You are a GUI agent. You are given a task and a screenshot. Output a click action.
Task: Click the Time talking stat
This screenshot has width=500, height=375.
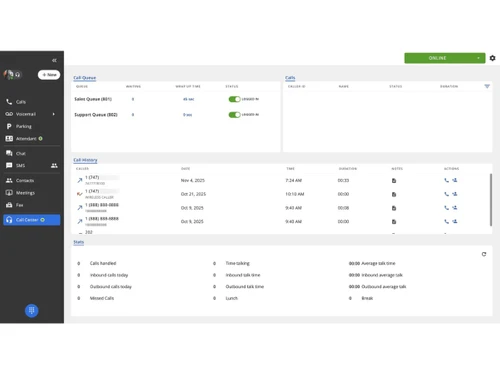click(237, 263)
